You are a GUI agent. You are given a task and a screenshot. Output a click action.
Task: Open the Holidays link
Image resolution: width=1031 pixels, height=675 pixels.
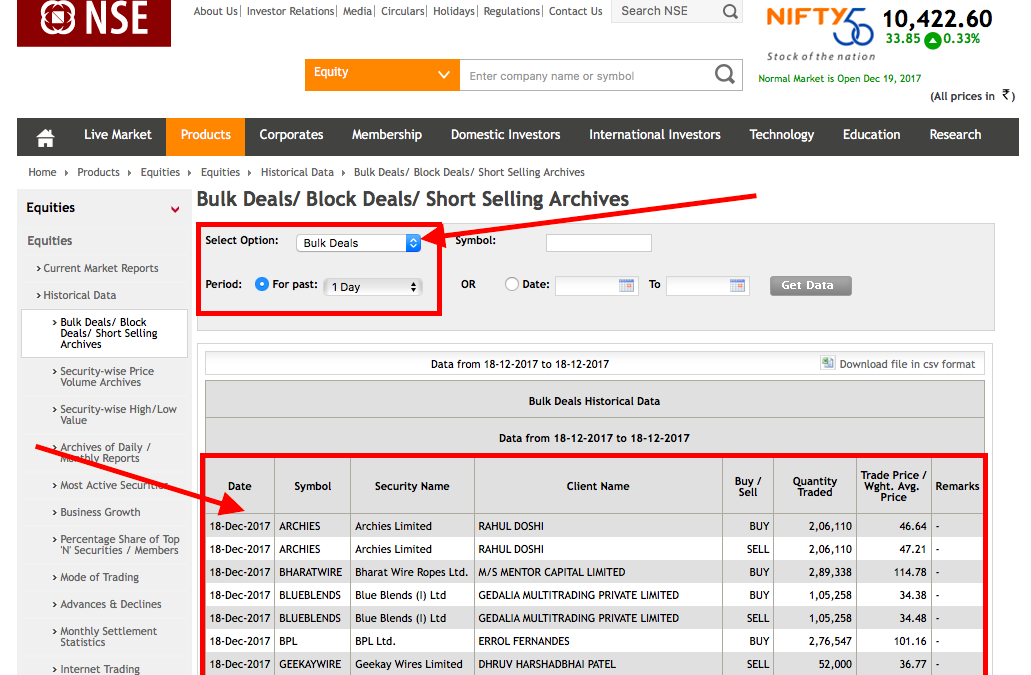pyautogui.click(x=454, y=11)
